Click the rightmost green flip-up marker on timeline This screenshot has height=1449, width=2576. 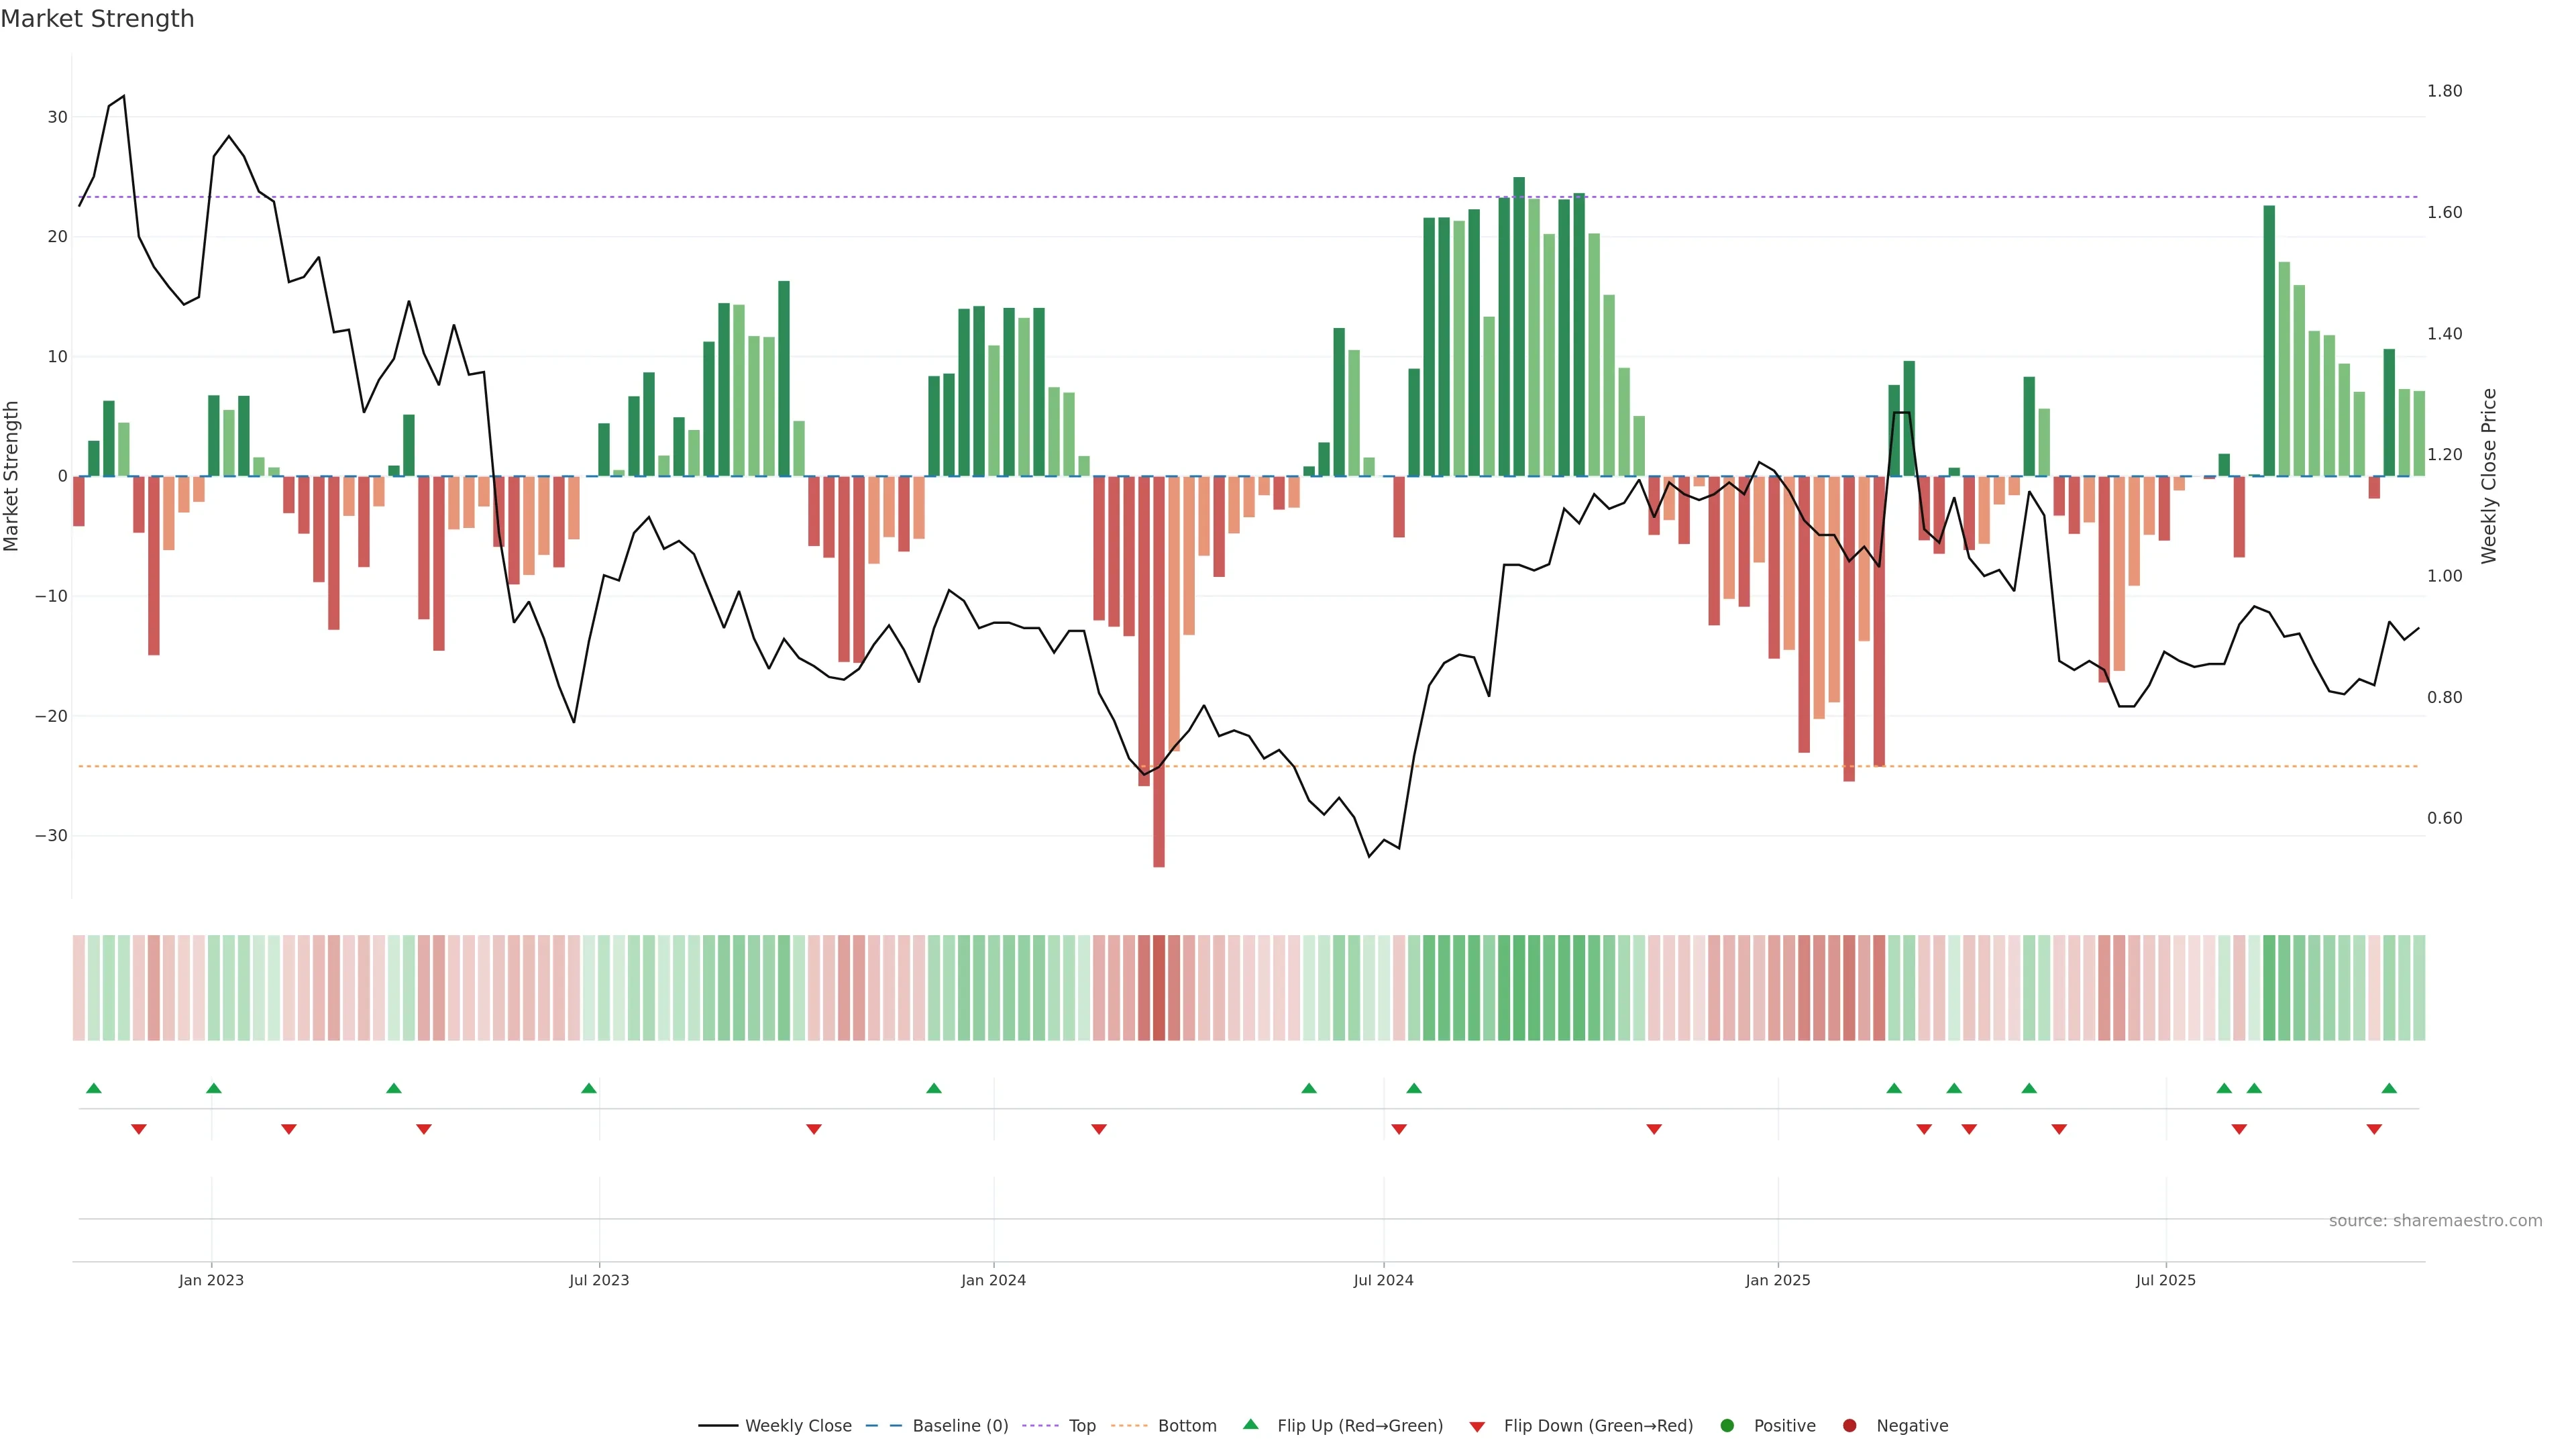click(x=2389, y=1088)
